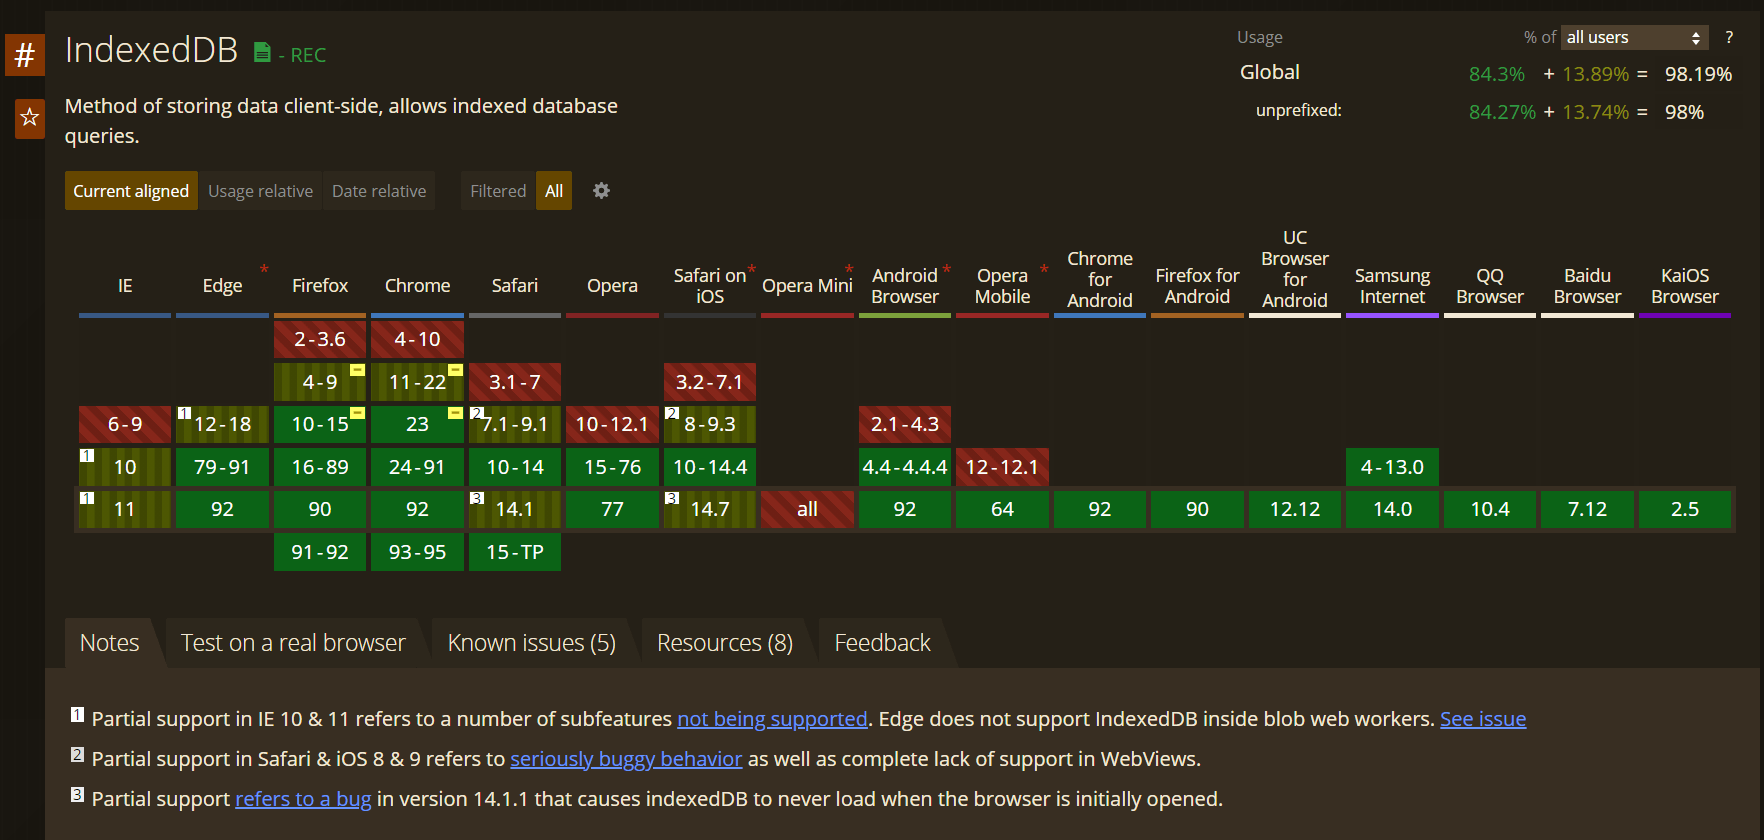
Task: Follow the 'See issue' link
Action: pos(1483,719)
